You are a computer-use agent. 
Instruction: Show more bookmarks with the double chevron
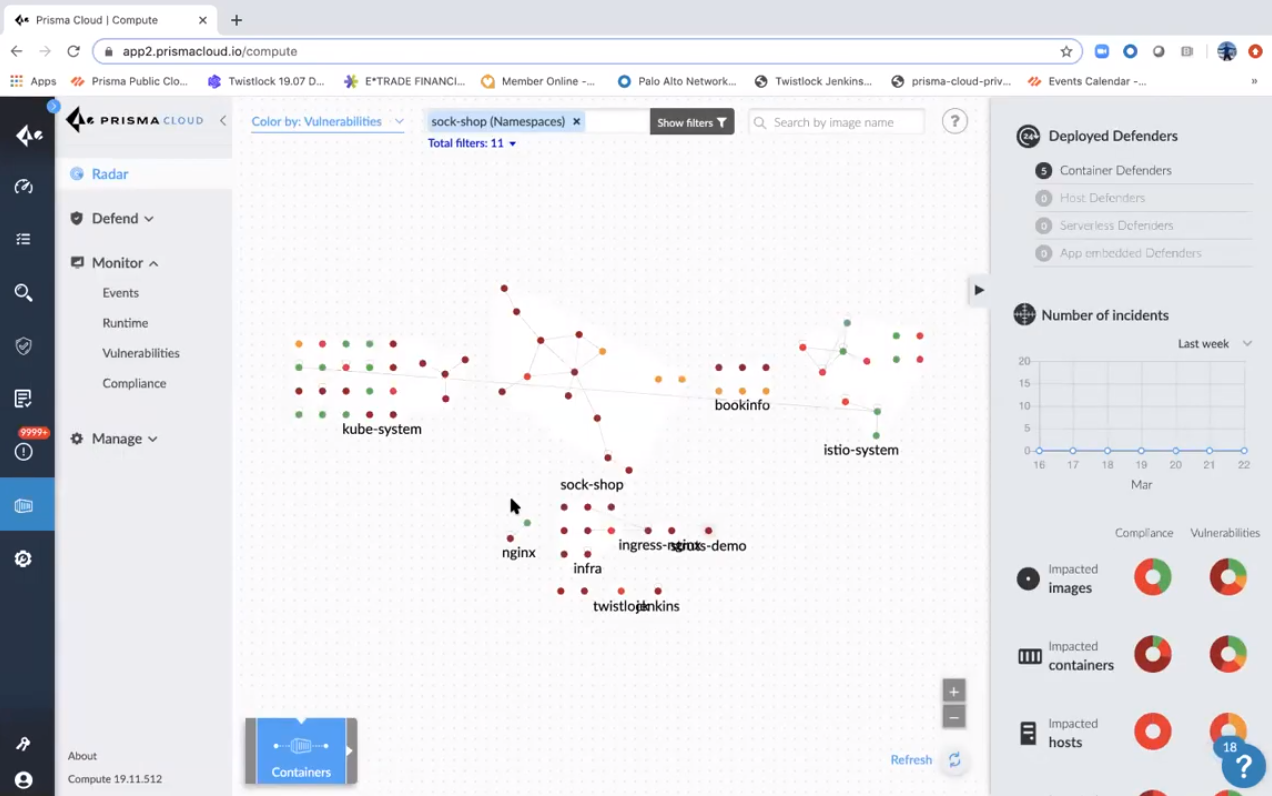tap(1254, 82)
